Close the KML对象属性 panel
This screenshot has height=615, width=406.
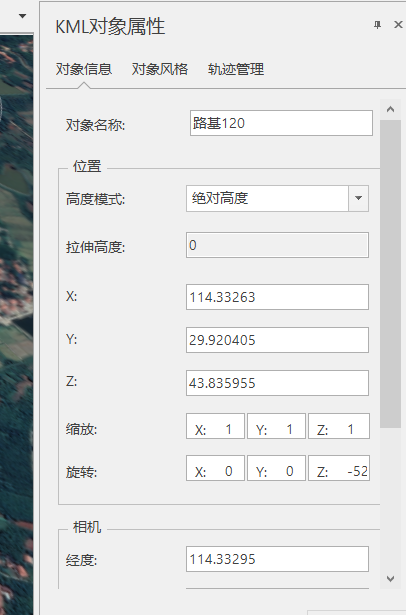398,25
